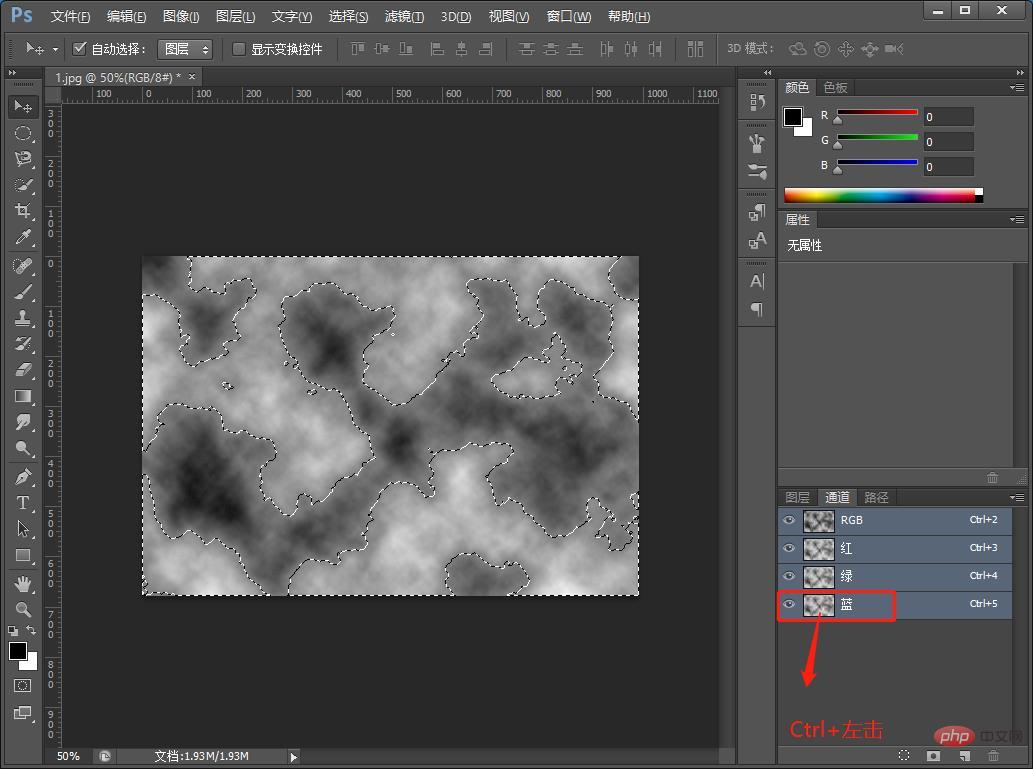The image size is (1033, 769).
Task: Select the Zoom tool
Action: 23,609
